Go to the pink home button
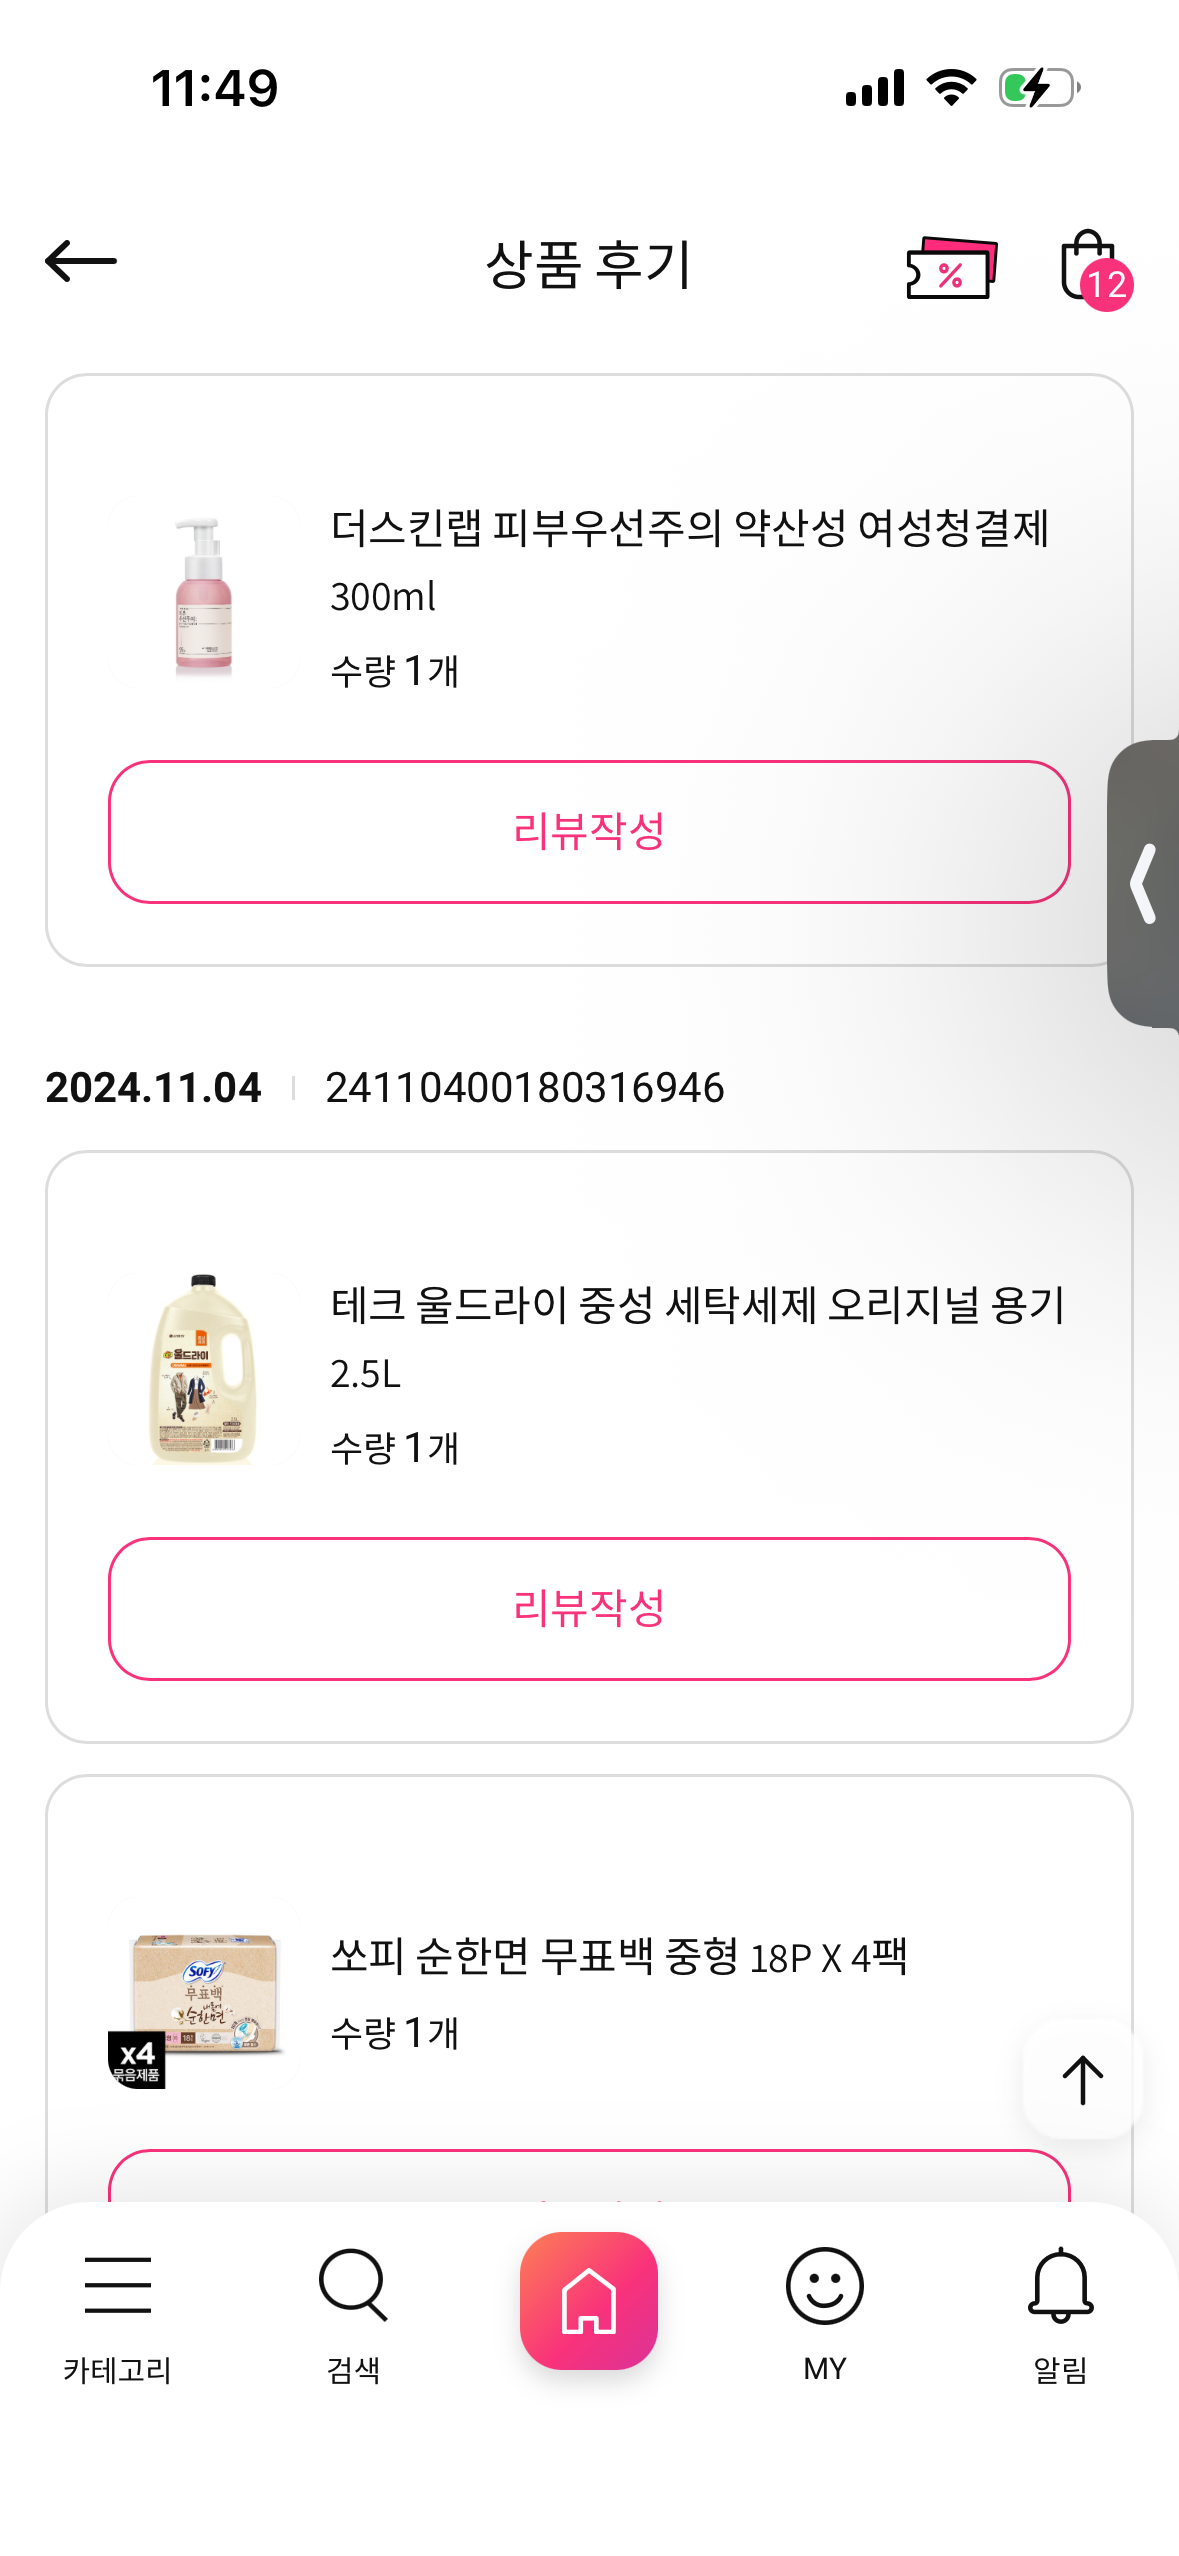The width and height of the screenshot is (1179, 2556). pos(589,2300)
